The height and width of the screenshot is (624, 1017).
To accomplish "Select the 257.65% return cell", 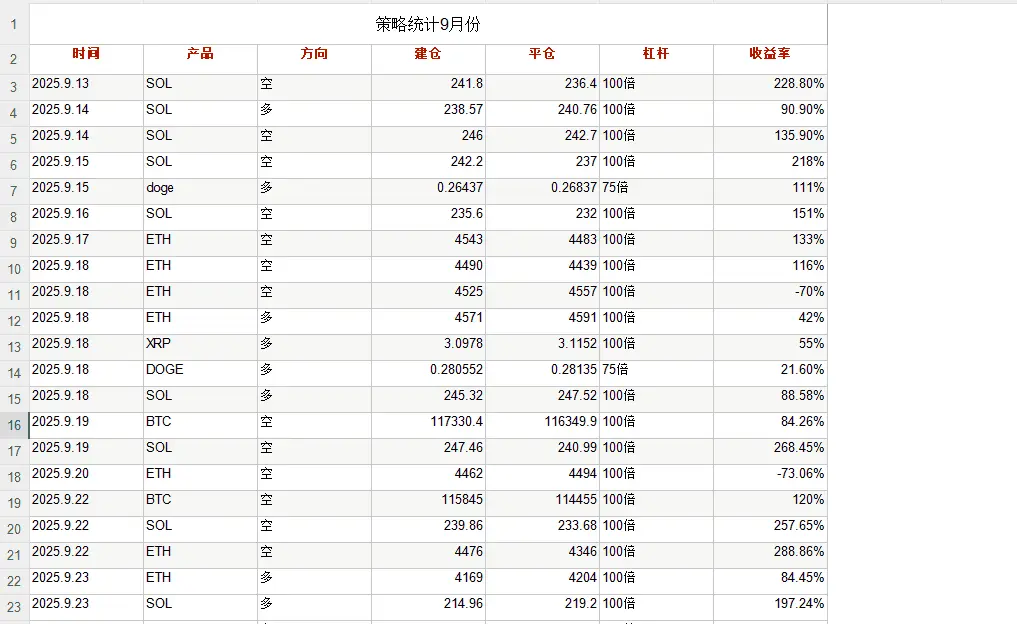I will [x=771, y=529].
